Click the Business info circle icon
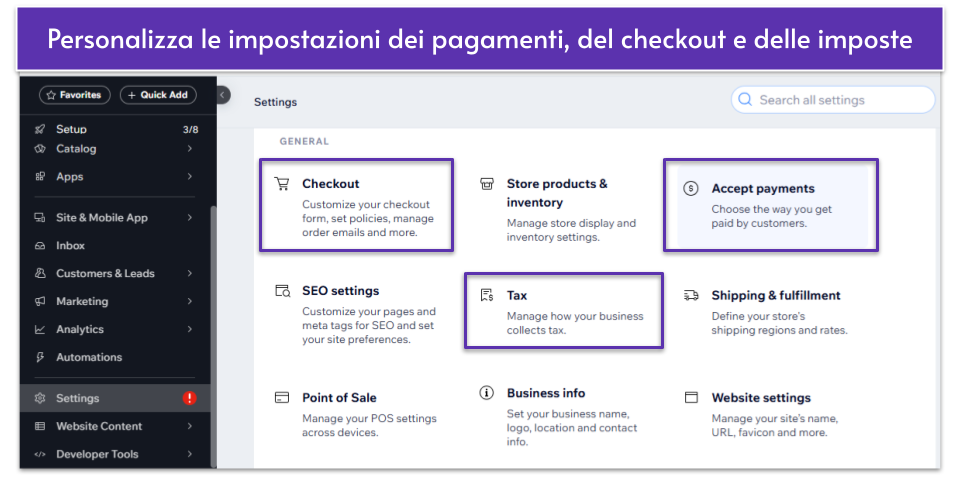The image size is (960, 480). [487, 393]
